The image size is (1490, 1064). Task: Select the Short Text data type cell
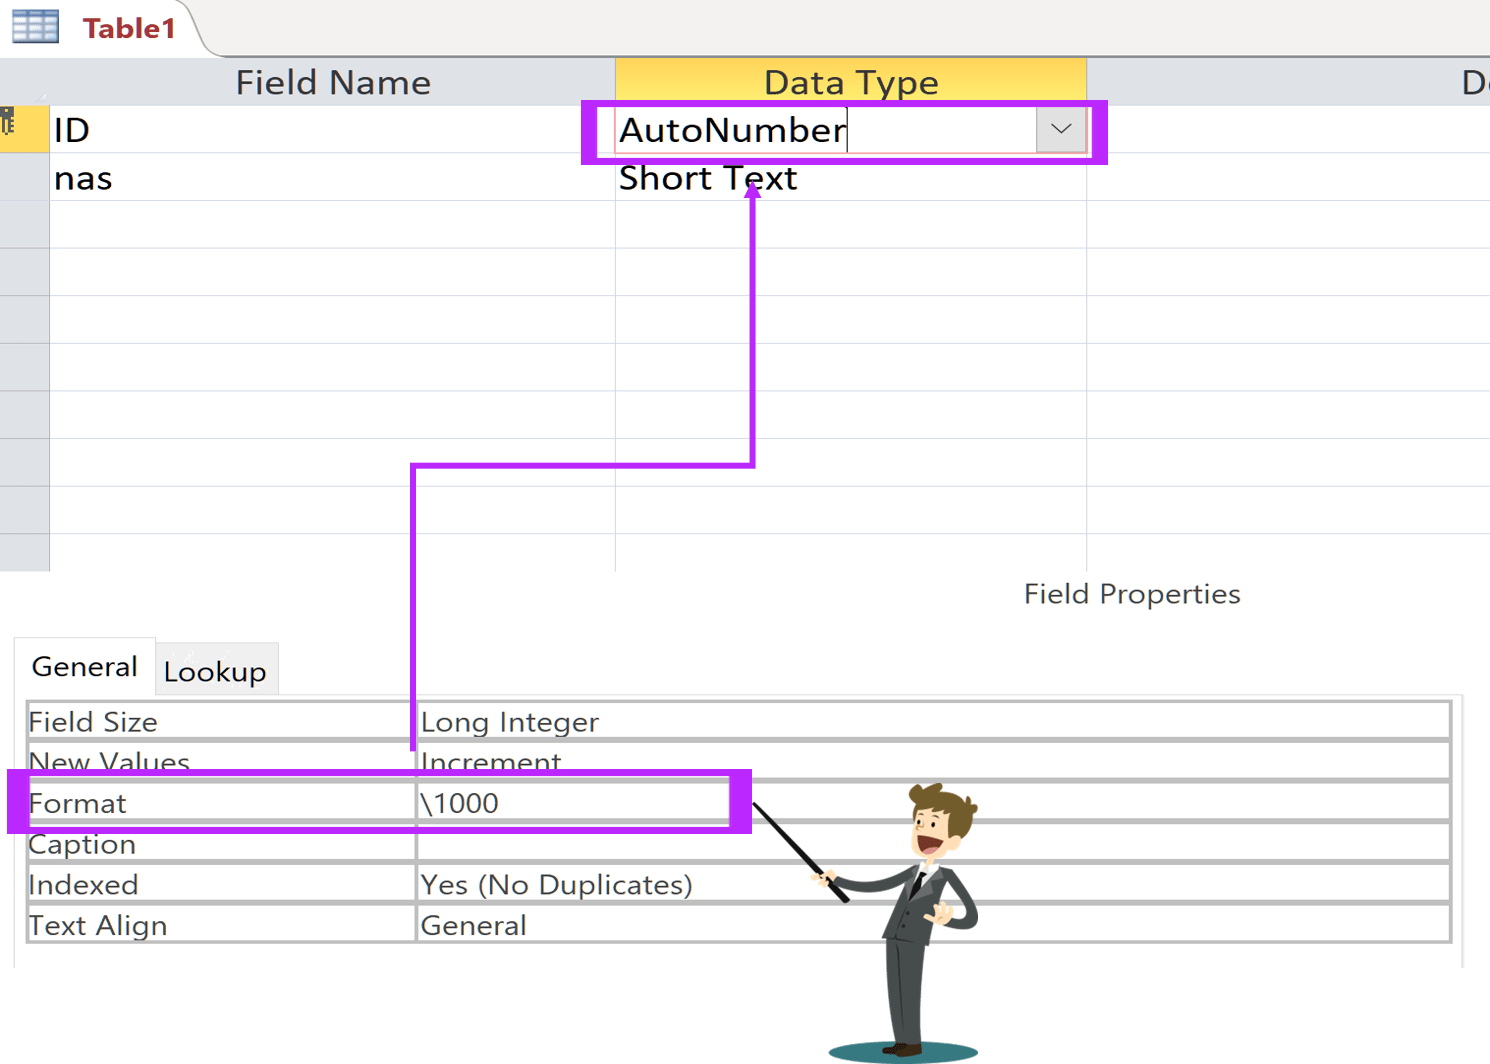850,179
